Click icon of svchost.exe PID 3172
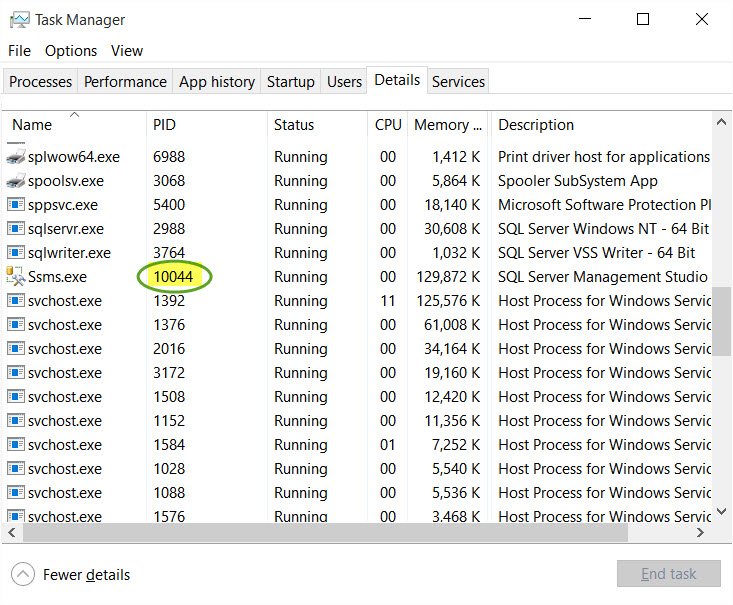This screenshot has height=605, width=733. pyautogui.click(x=15, y=372)
